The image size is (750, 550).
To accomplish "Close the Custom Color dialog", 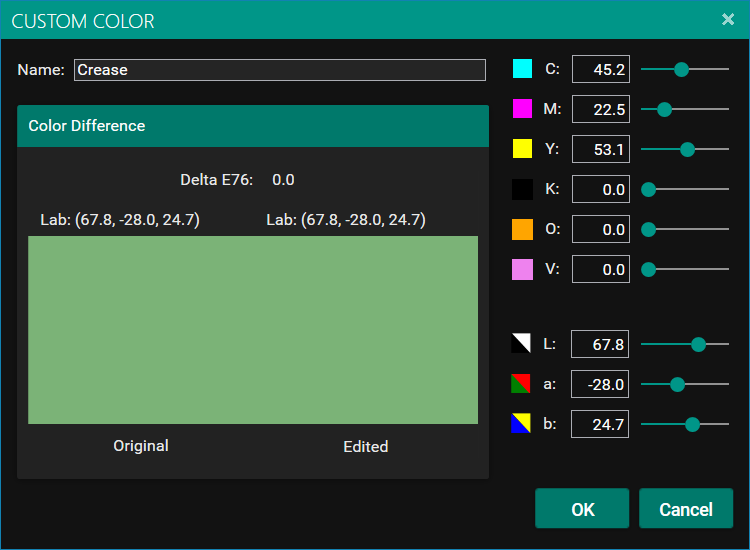I will coord(728,19).
